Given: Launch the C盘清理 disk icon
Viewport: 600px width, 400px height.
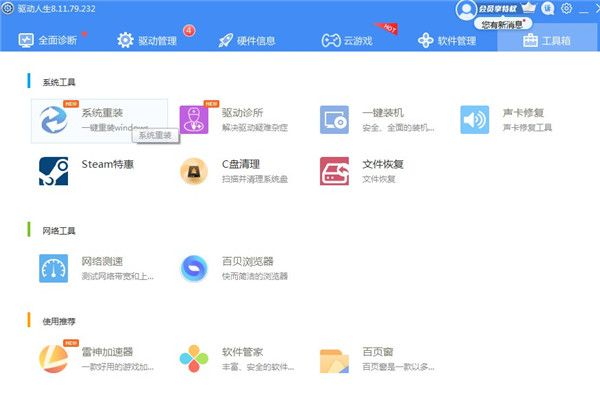Looking at the screenshot, I should point(194,171).
